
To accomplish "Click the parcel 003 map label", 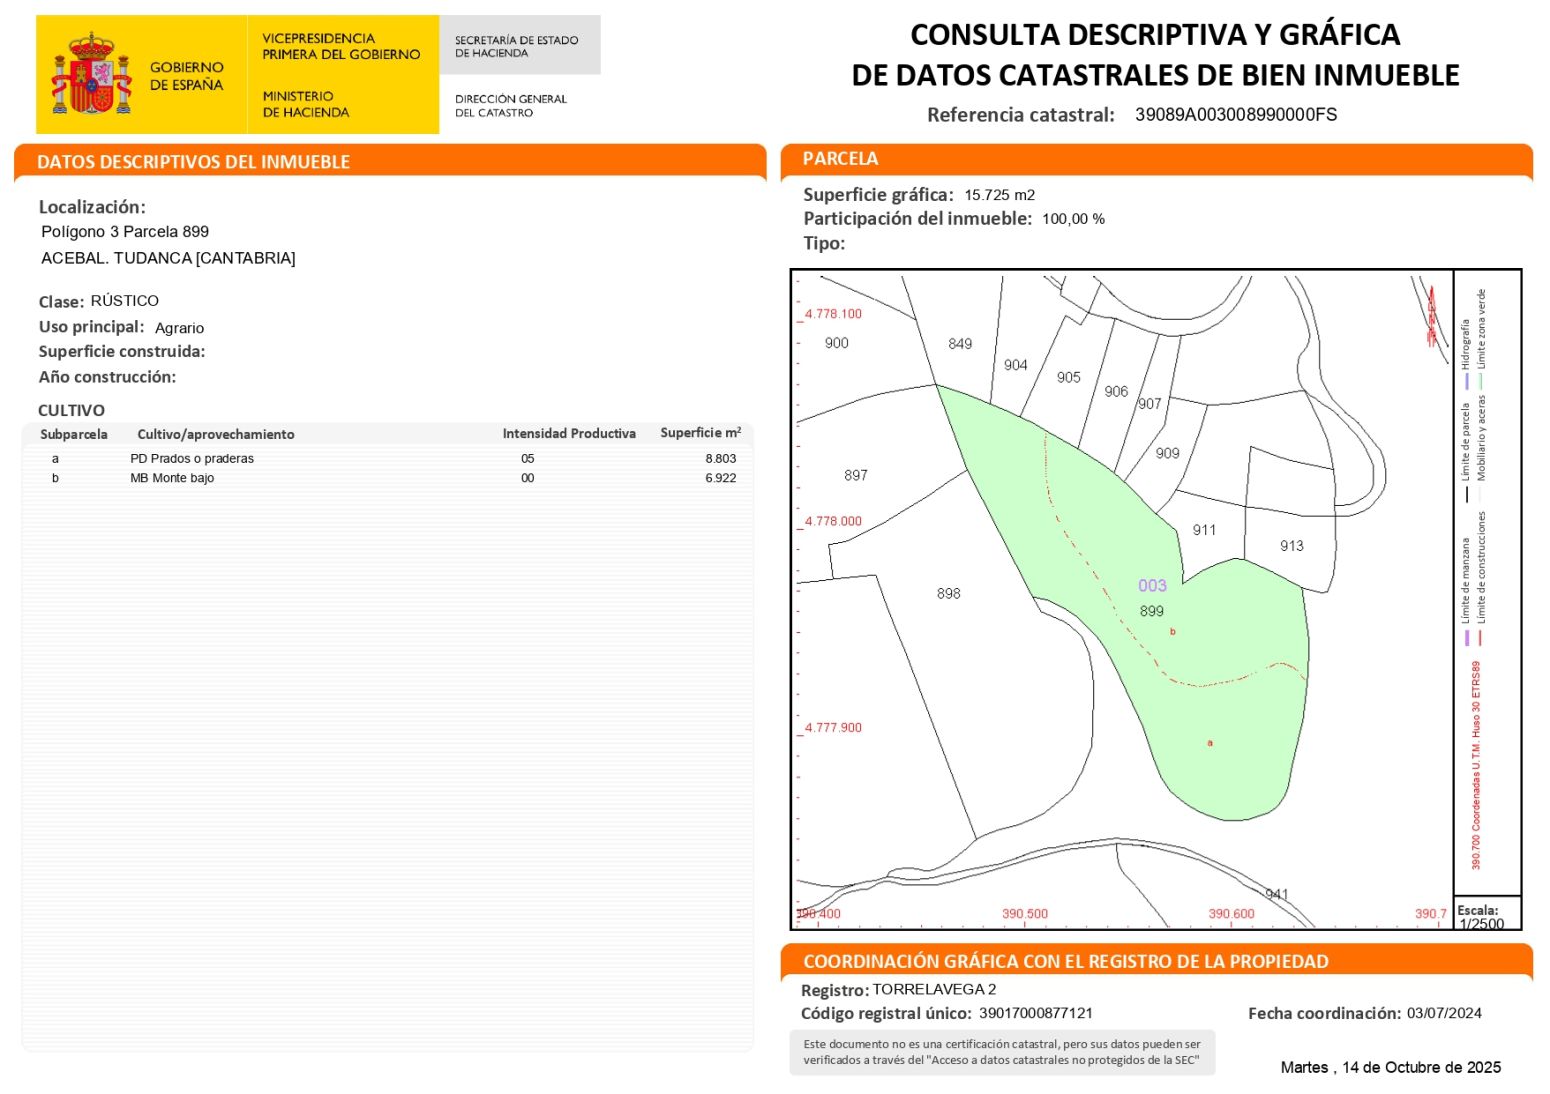I will pyautogui.click(x=1152, y=586).
